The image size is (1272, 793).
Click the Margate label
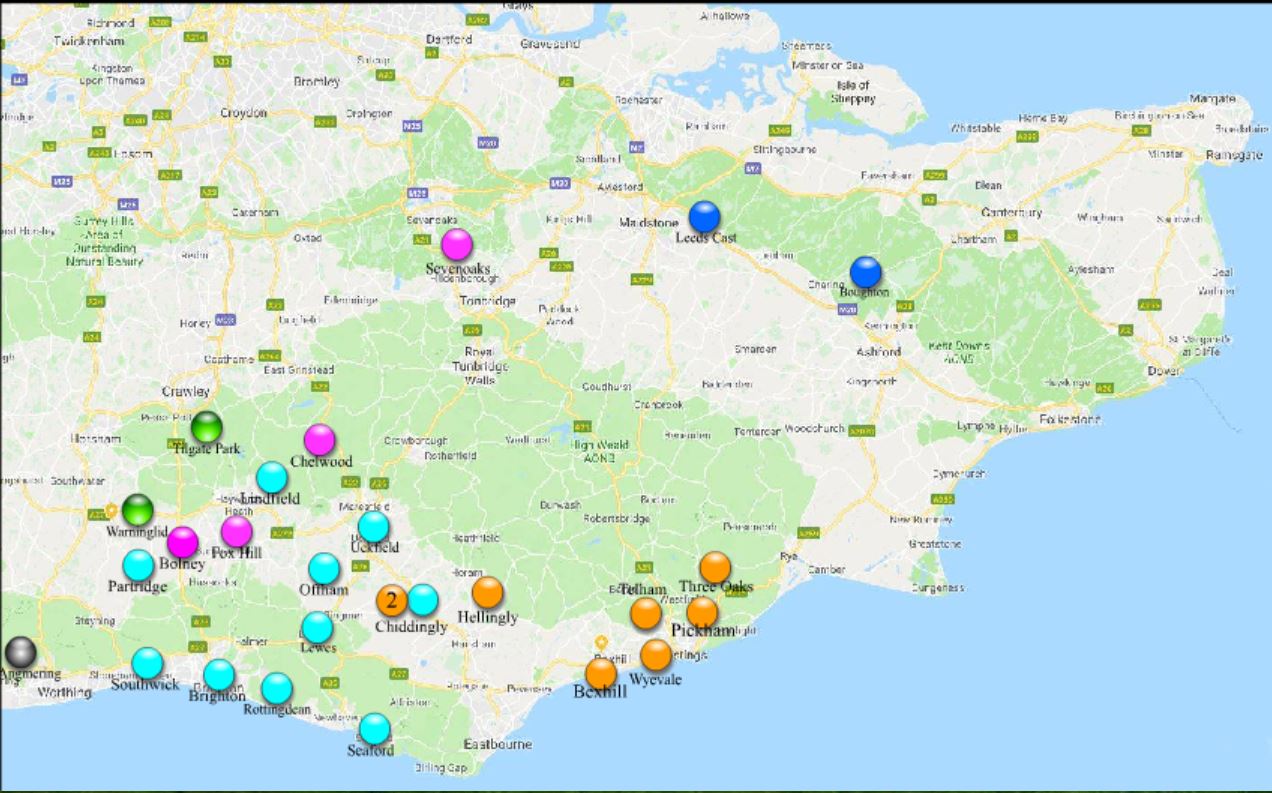[x=1213, y=98]
